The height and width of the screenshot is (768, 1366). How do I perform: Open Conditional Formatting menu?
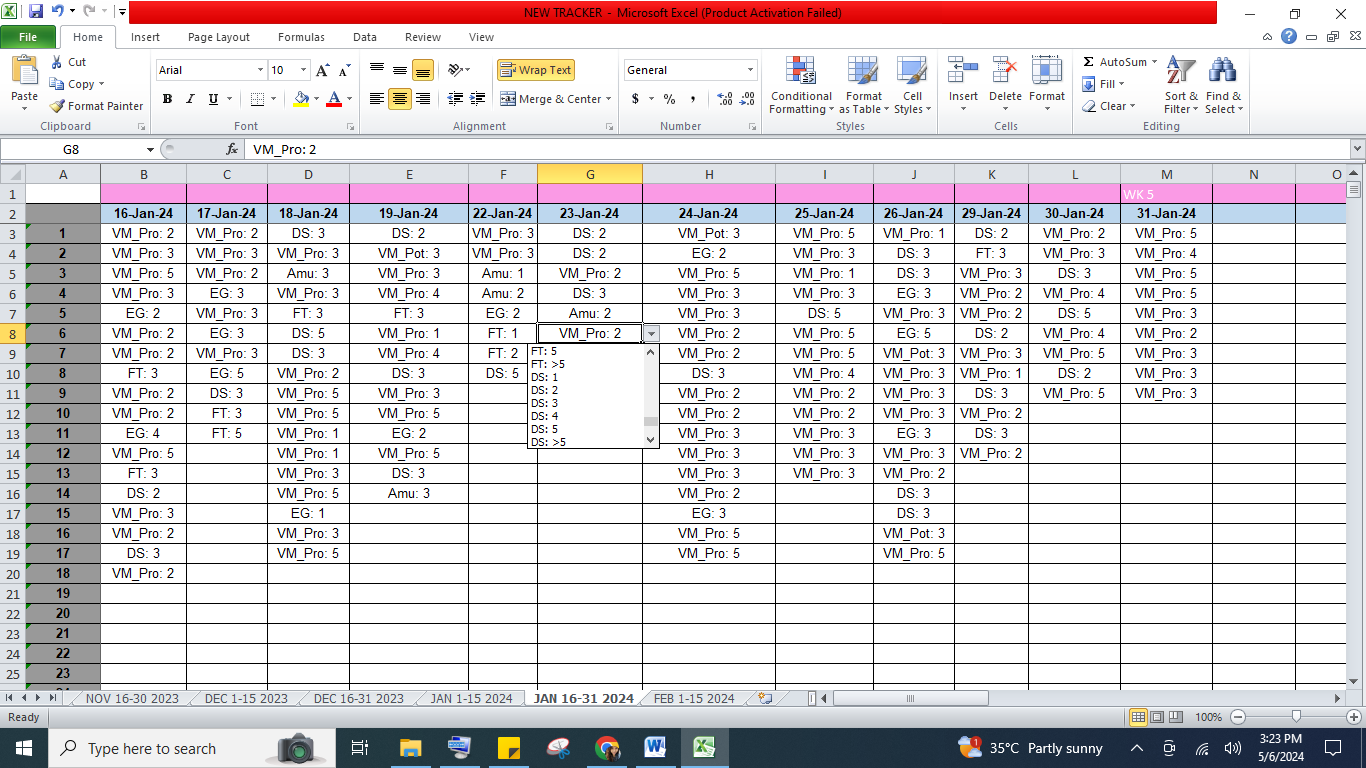point(801,86)
